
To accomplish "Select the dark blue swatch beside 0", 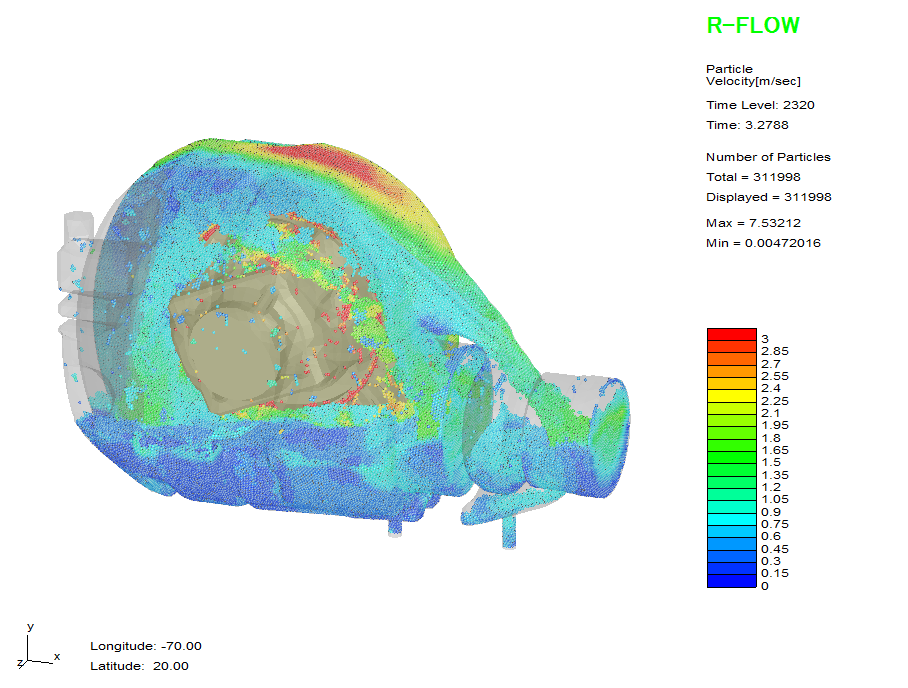I will pos(732,582).
